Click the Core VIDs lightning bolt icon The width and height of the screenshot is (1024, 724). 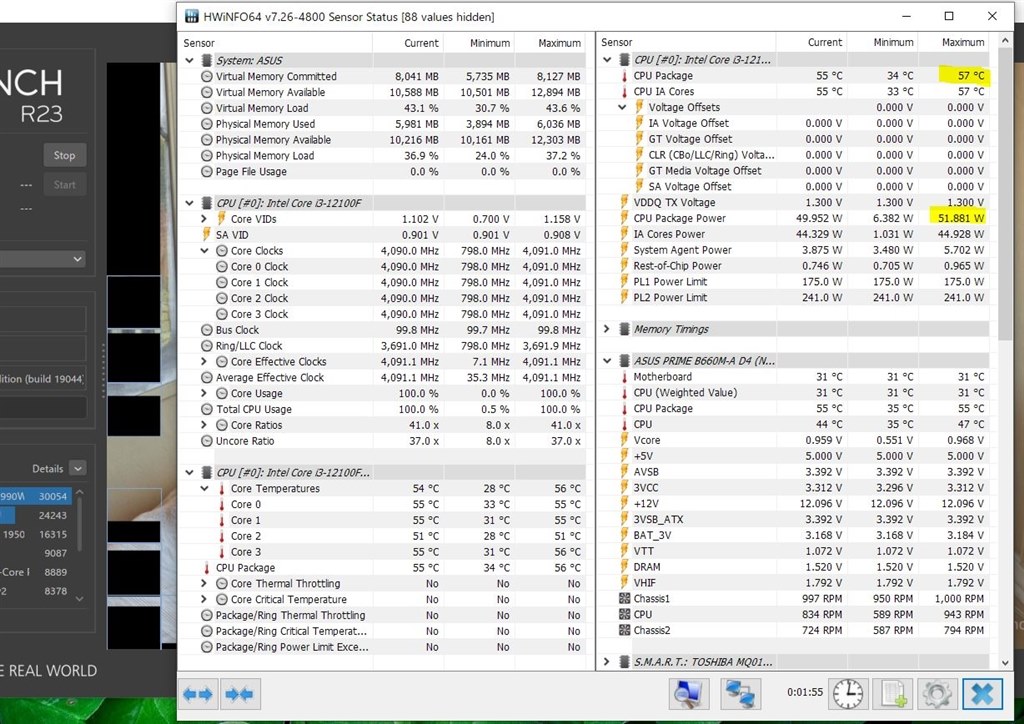coord(221,219)
